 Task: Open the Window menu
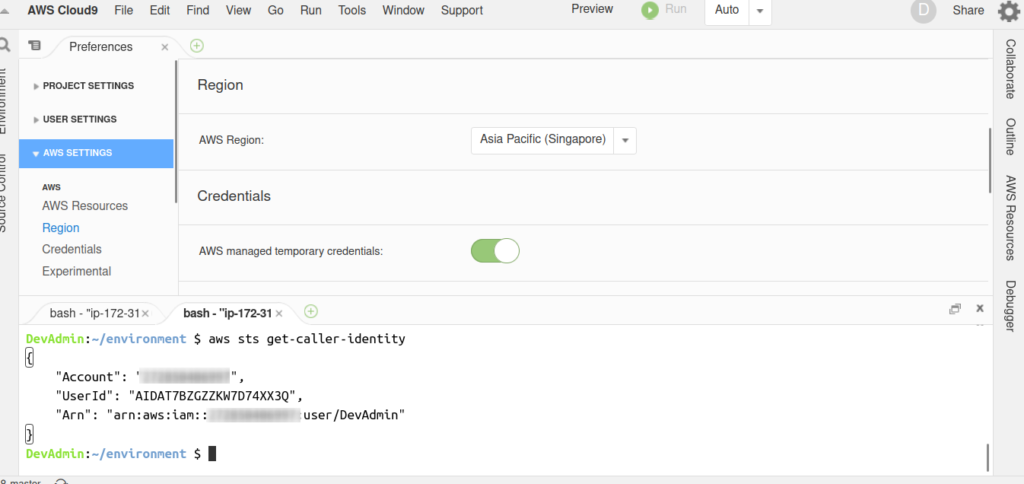click(x=403, y=10)
